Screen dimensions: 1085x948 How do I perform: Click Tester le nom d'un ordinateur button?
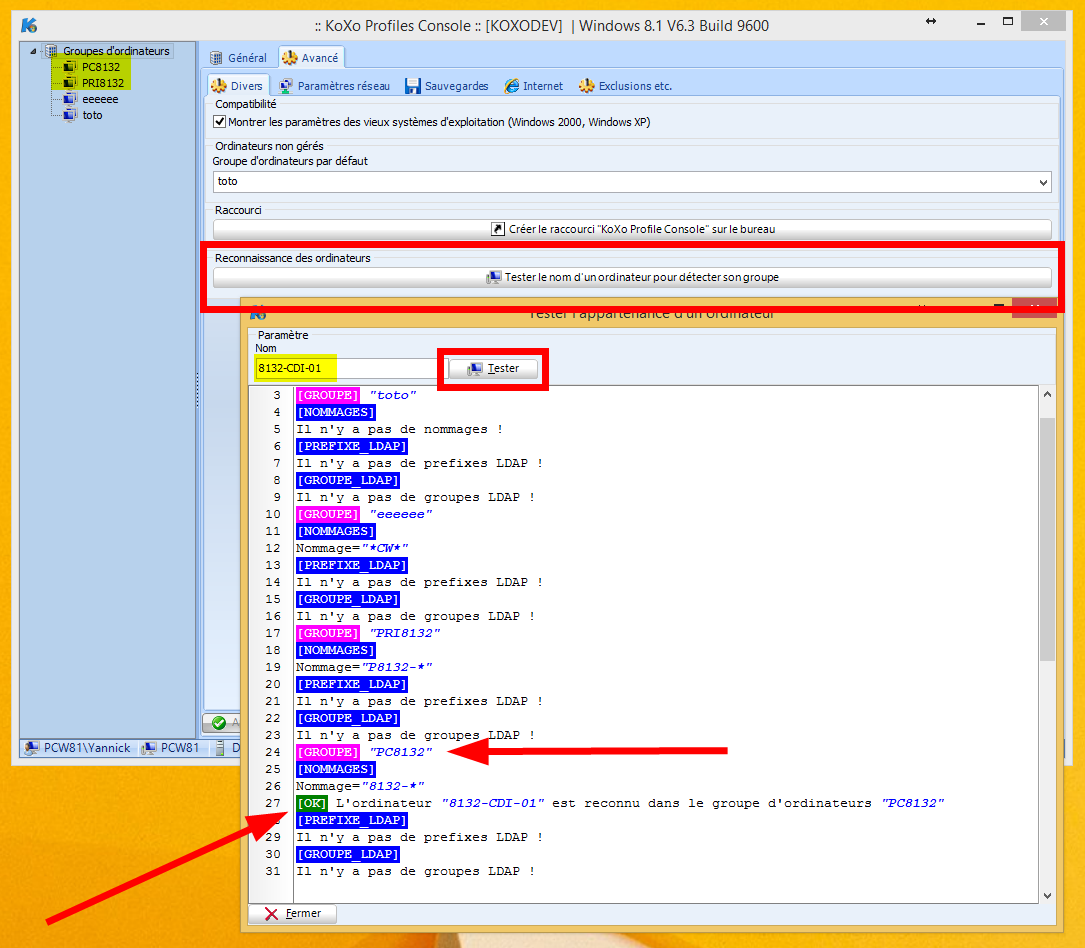[x=632, y=277]
